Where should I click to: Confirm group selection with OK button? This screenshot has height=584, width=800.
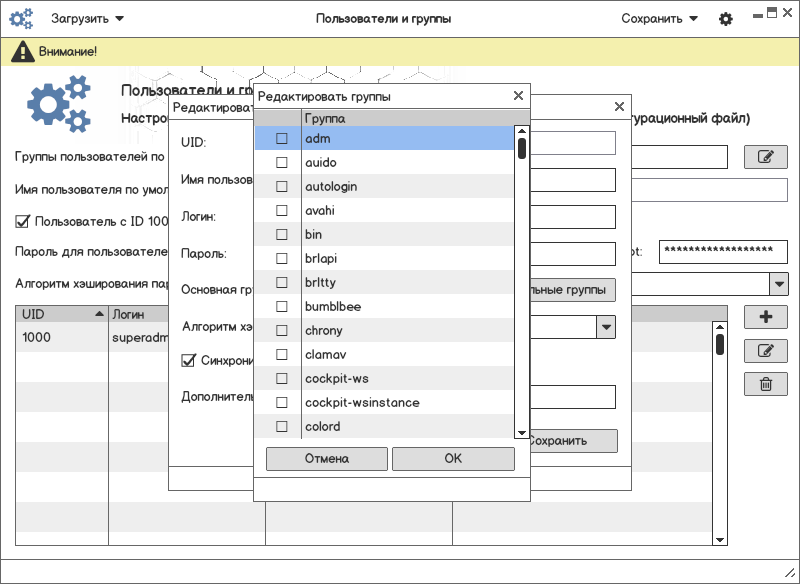click(453, 459)
